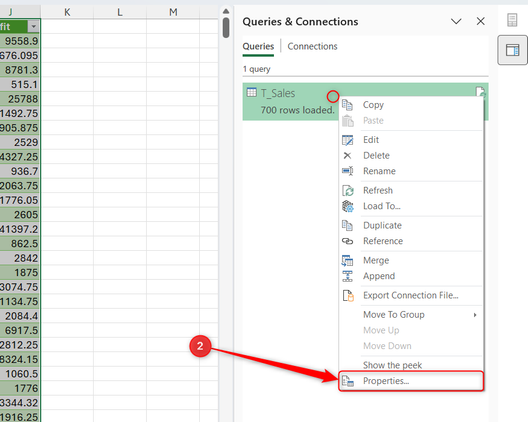Viewport: 528px width, 422px height.
Task: Click the vertical scrollbar thumb
Action: (226, 28)
